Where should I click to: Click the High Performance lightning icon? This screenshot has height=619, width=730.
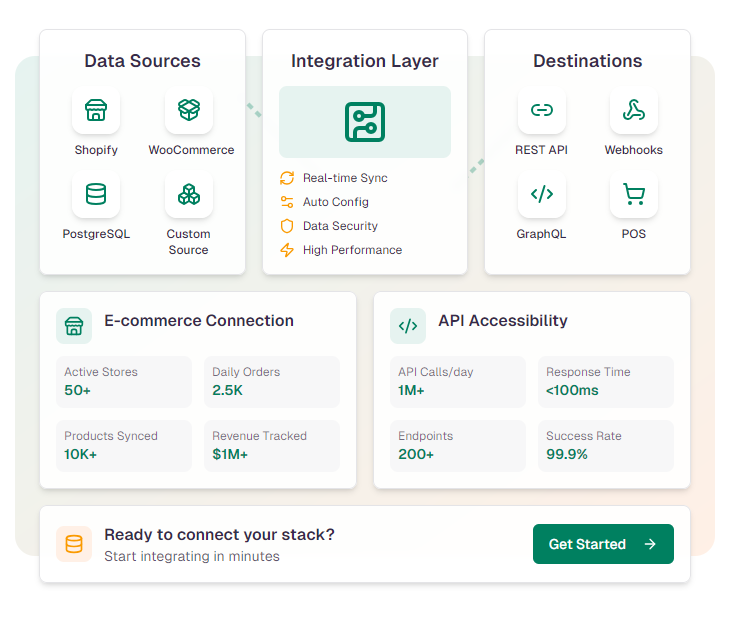click(x=287, y=250)
